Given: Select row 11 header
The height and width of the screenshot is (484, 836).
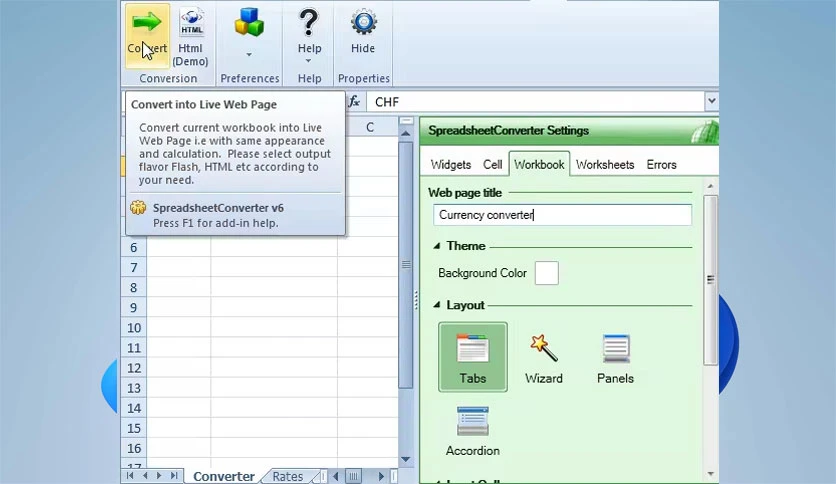Looking at the screenshot, I should pyautogui.click(x=134, y=348).
